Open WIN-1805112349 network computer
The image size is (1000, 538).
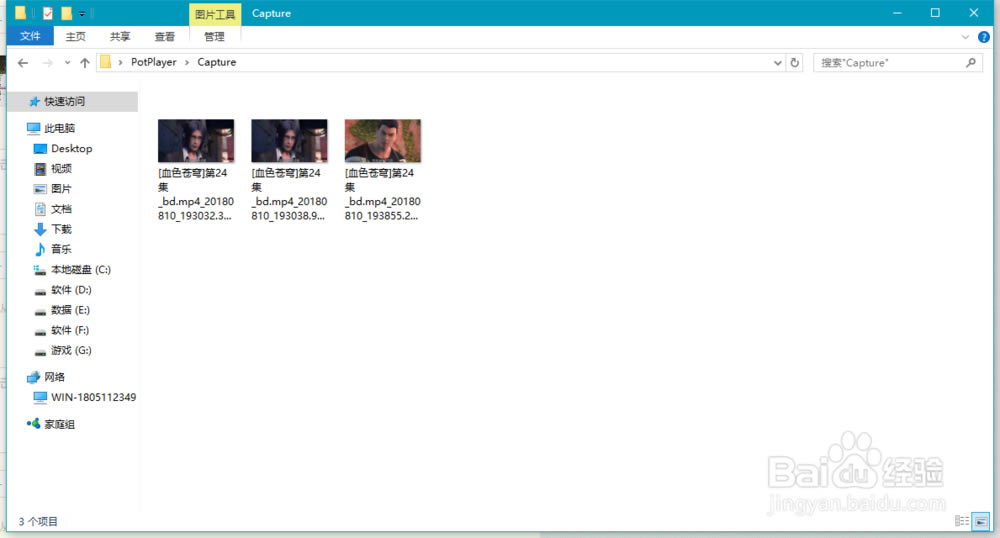pyautogui.click(x=93, y=397)
